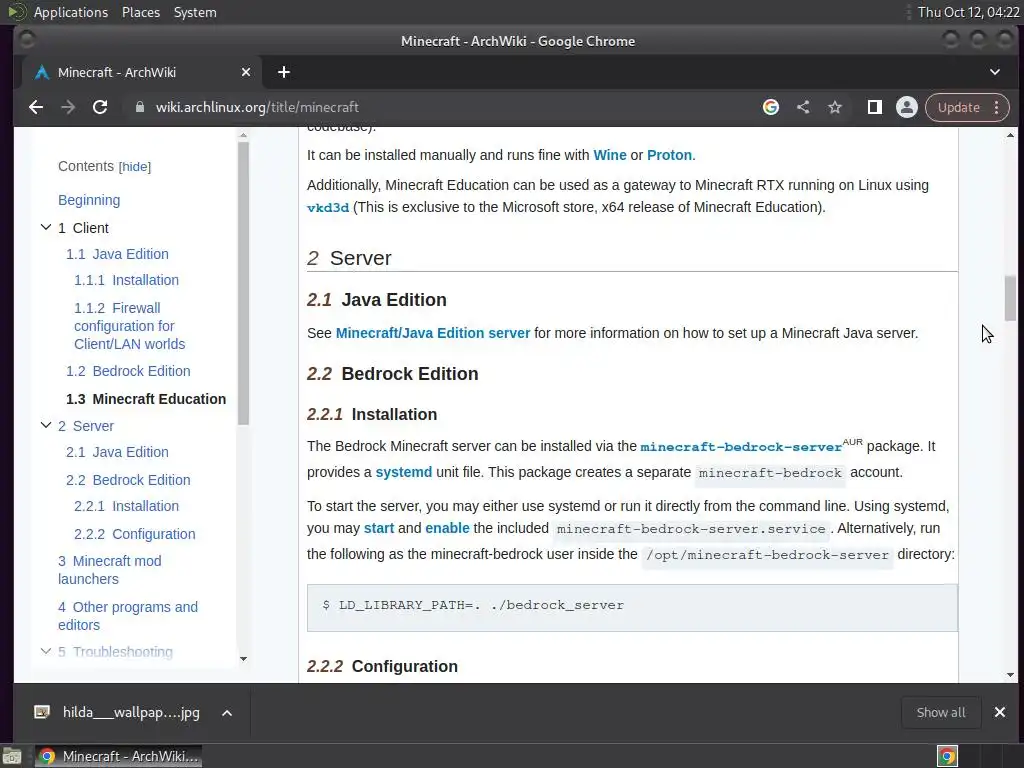The image size is (1024, 768).
Task: Open the Applications menu
Action: coord(71,12)
